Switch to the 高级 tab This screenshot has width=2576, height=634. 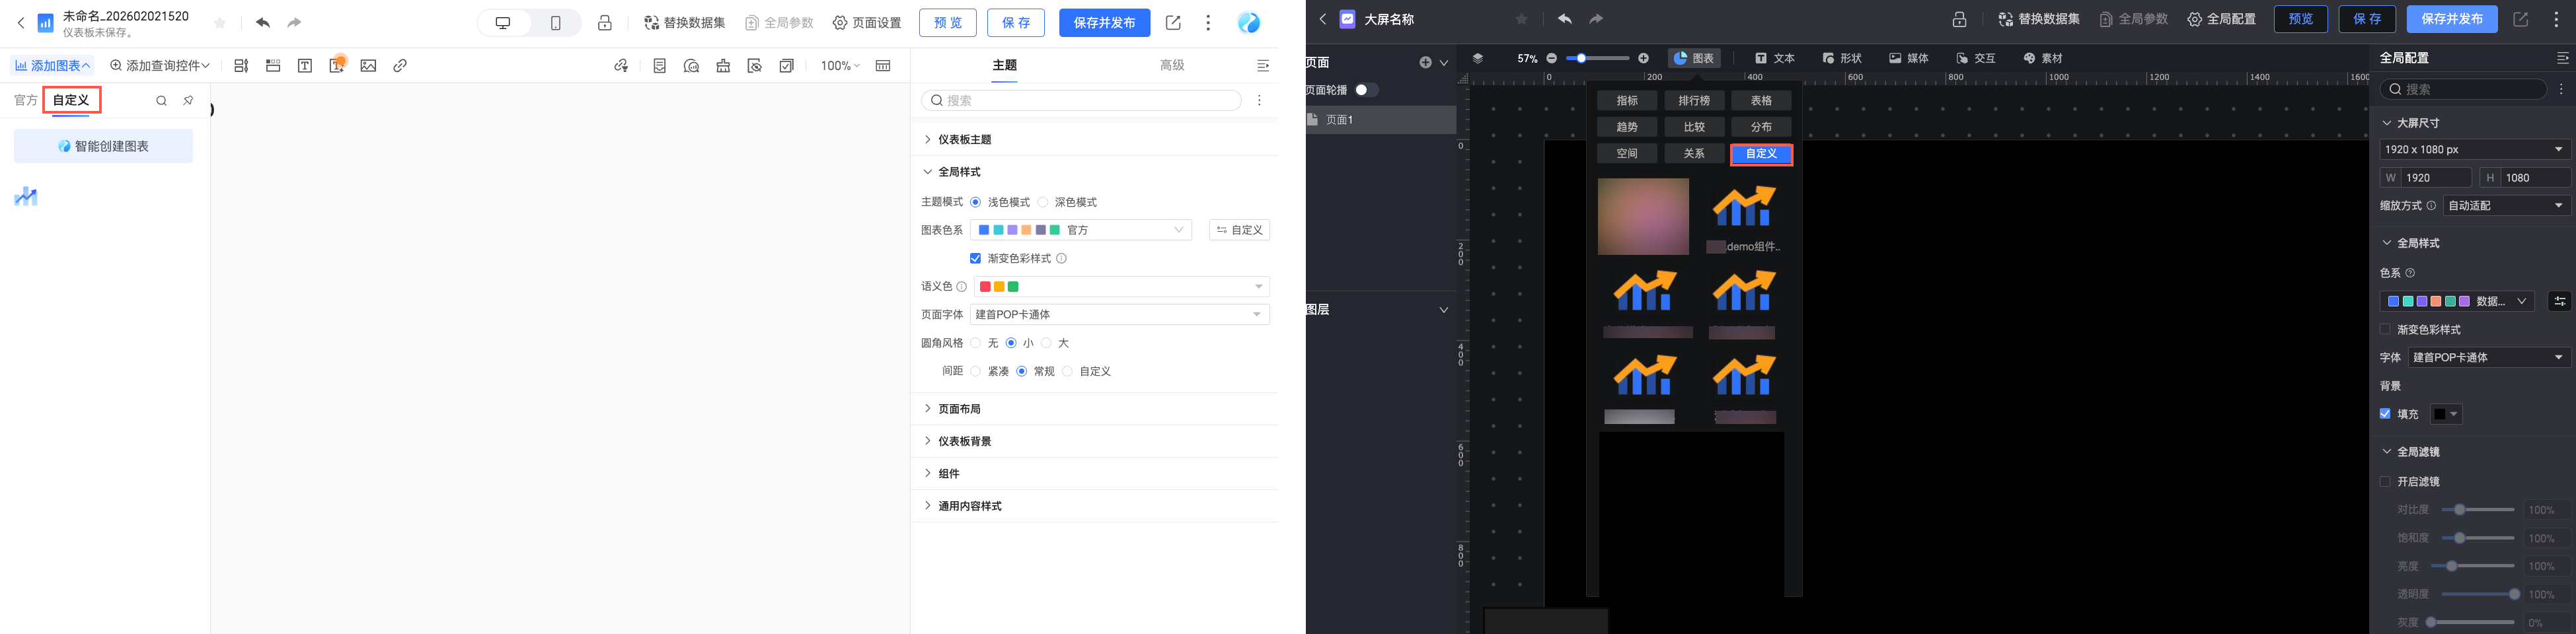pos(1172,65)
